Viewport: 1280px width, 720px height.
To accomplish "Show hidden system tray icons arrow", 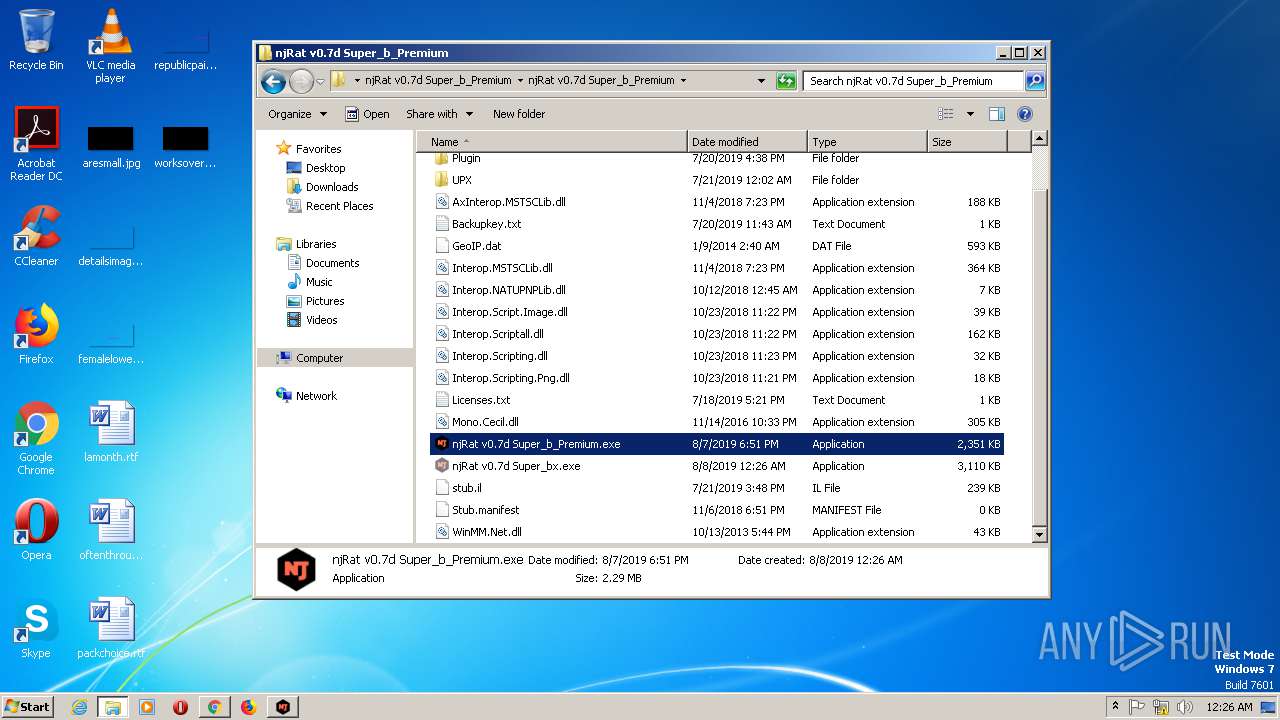I will (x=1115, y=706).
